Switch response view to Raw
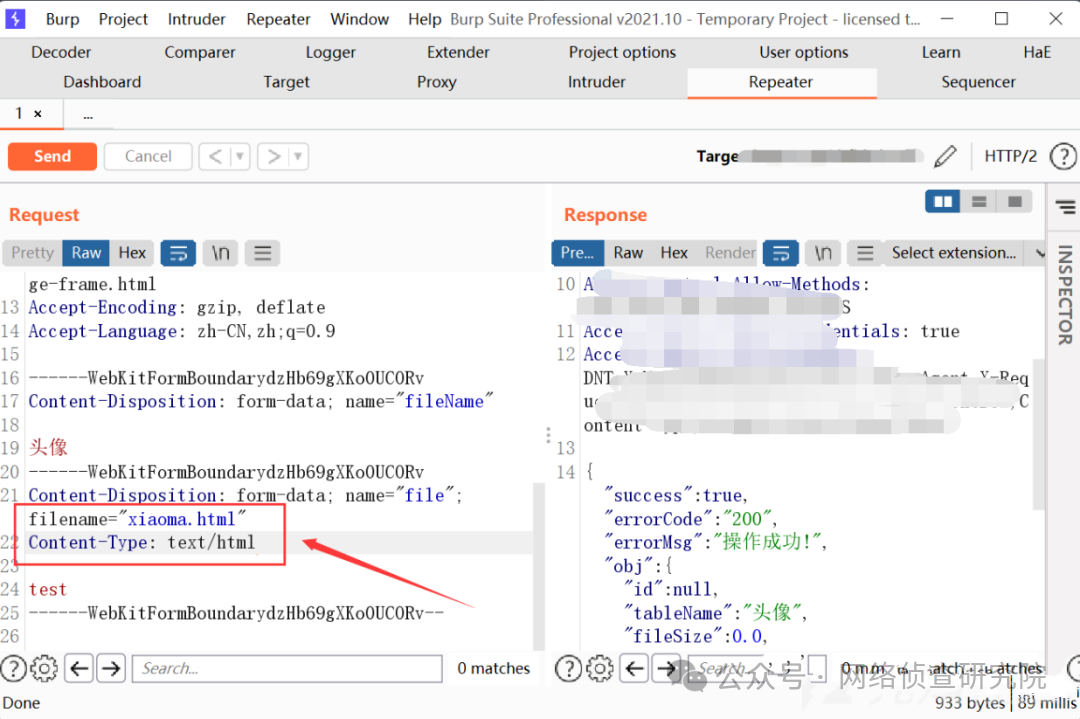Viewport: 1080px width, 719px height. (x=628, y=253)
